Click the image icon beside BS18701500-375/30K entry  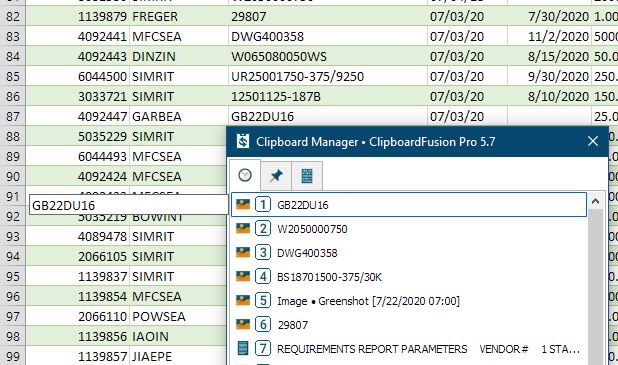[x=243, y=276]
